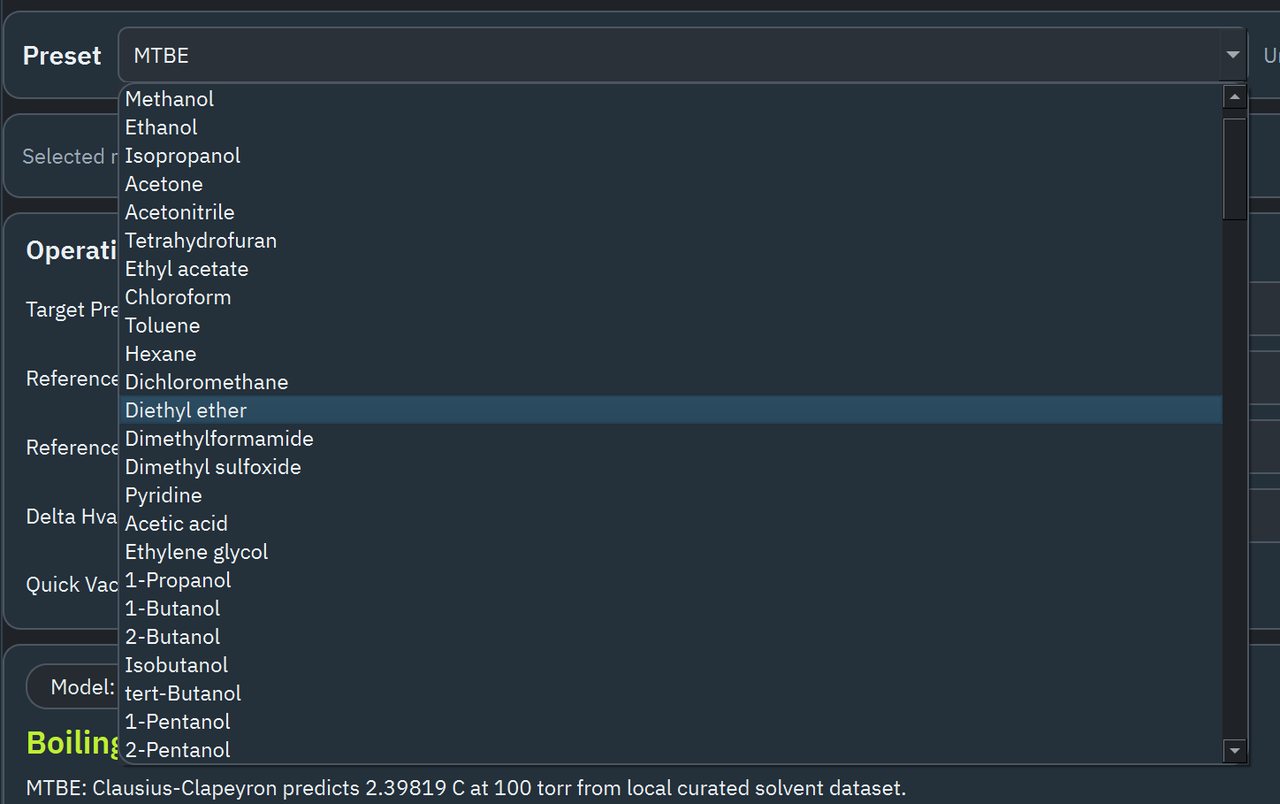Click the dropdown scrollbar up arrow
This screenshot has height=804, width=1280.
(x=1234, y=96)
